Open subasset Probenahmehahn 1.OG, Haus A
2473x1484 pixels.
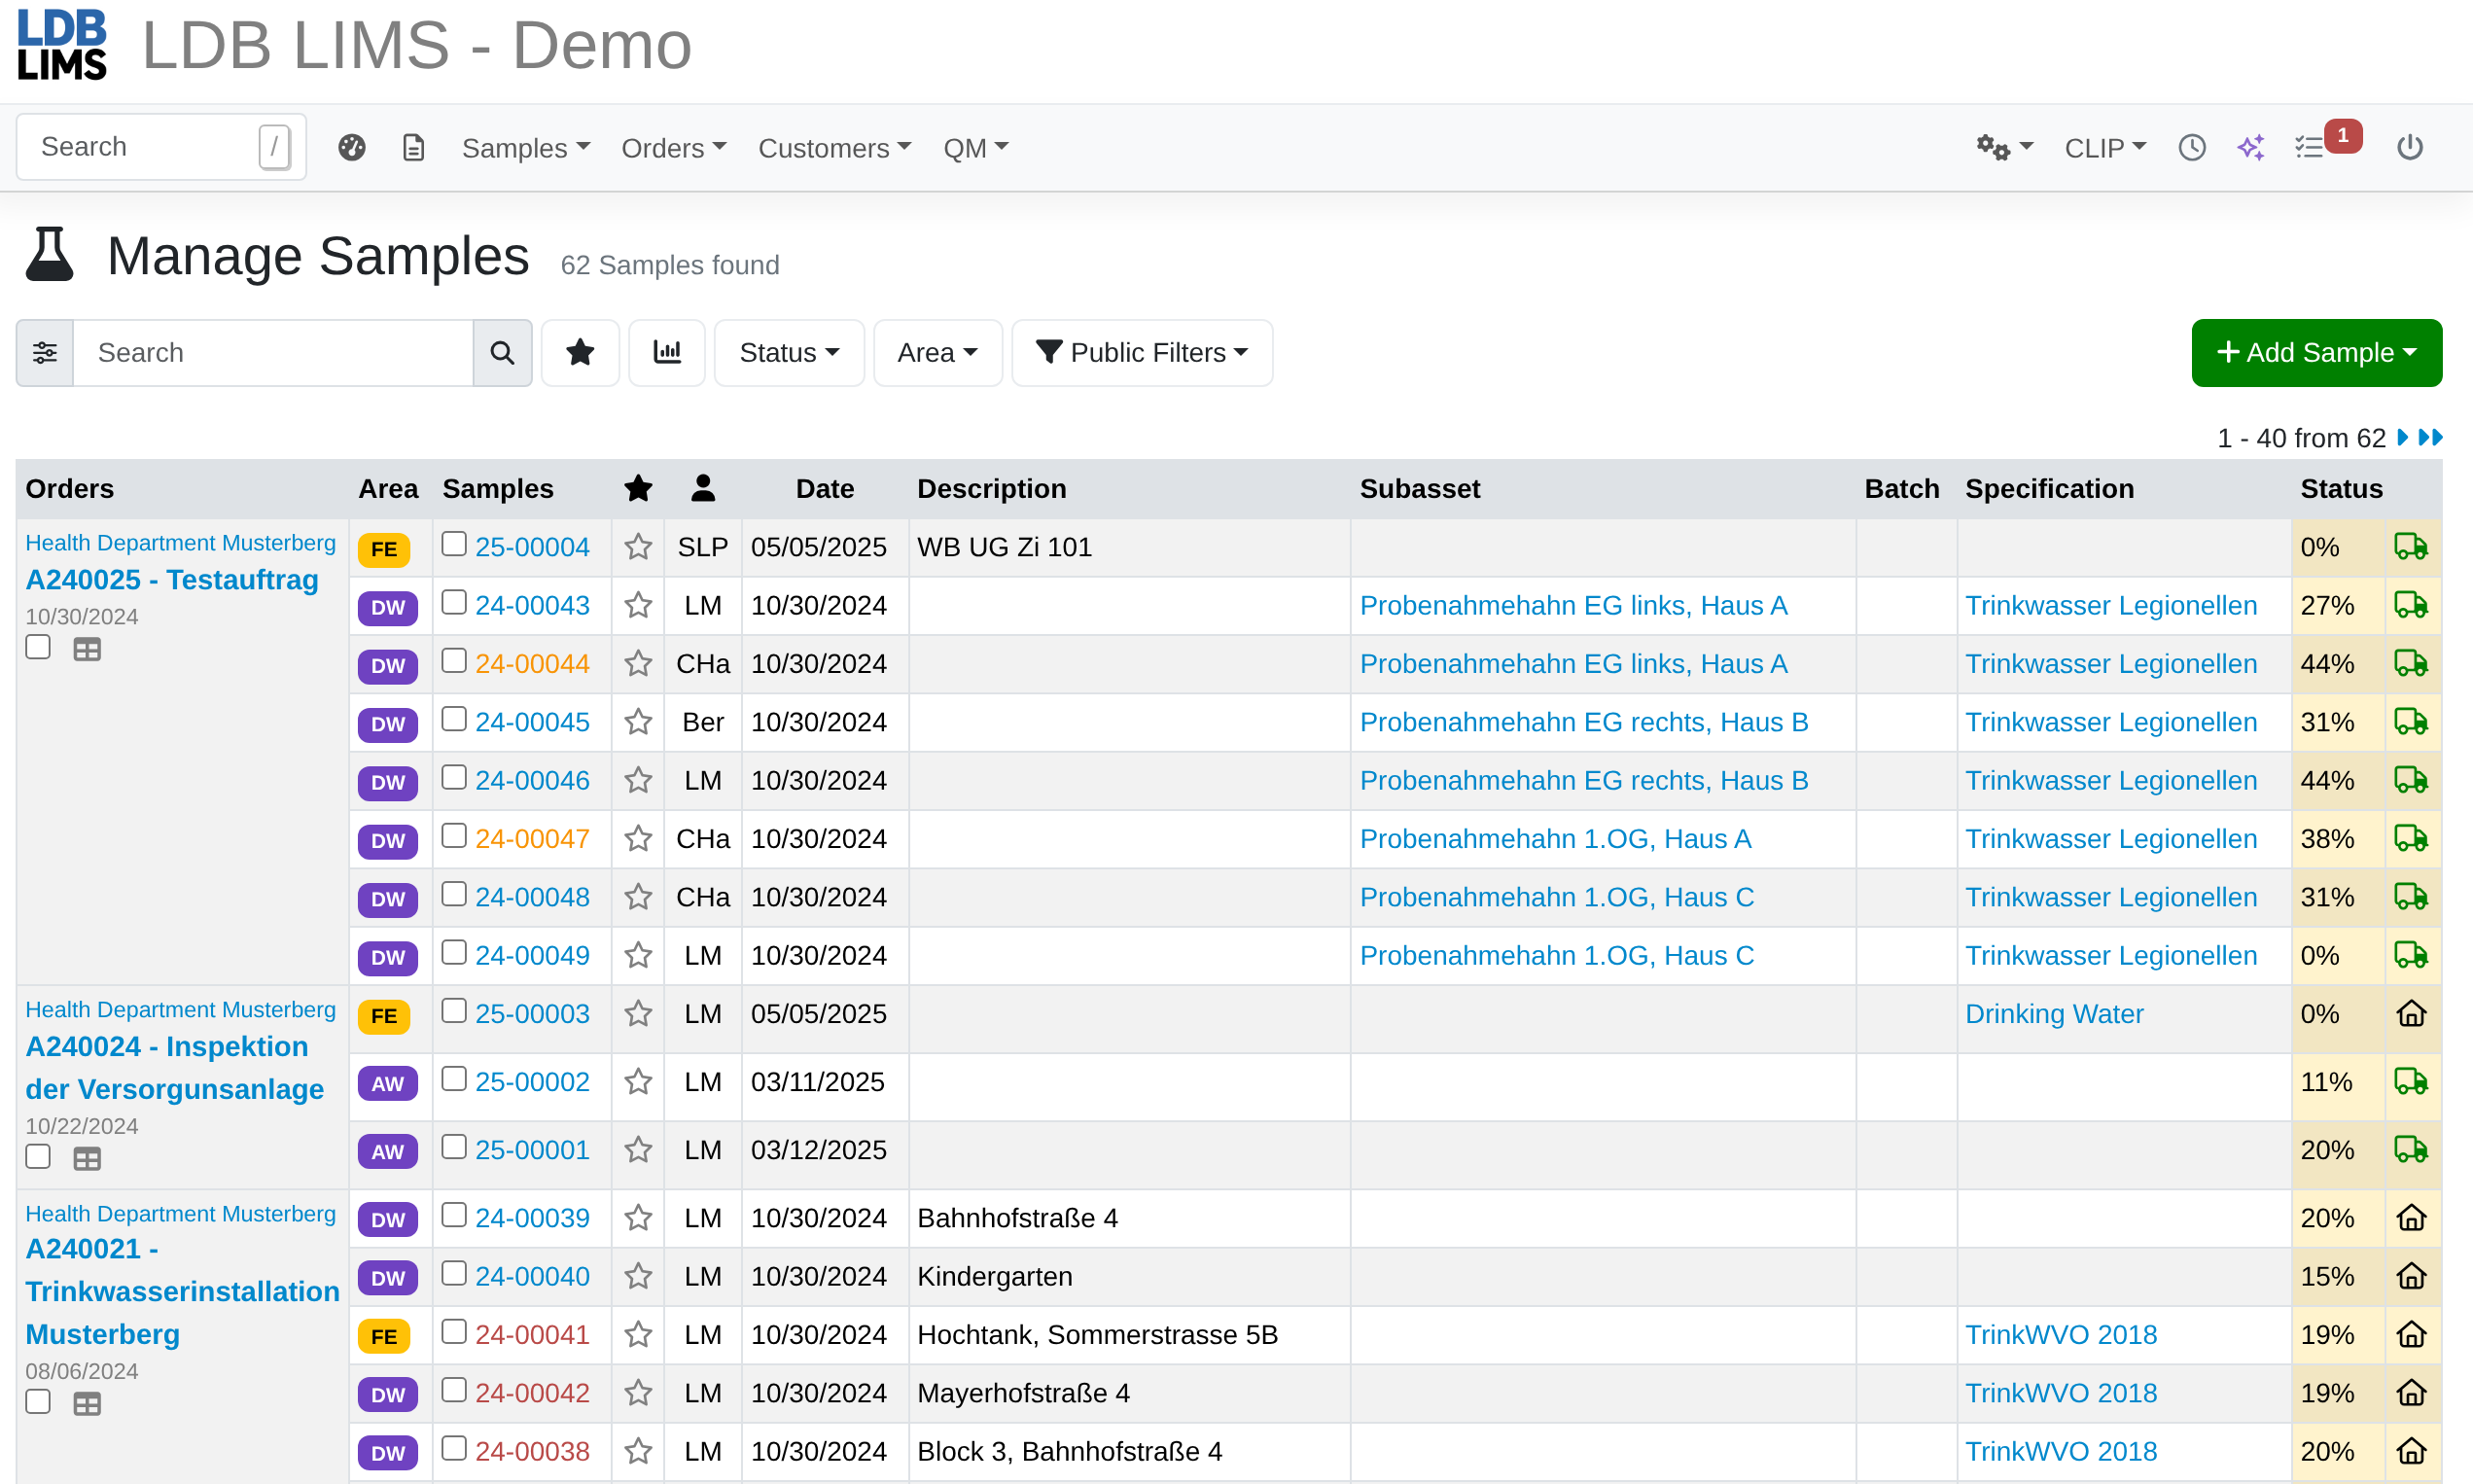click(x=1555, y=839)
